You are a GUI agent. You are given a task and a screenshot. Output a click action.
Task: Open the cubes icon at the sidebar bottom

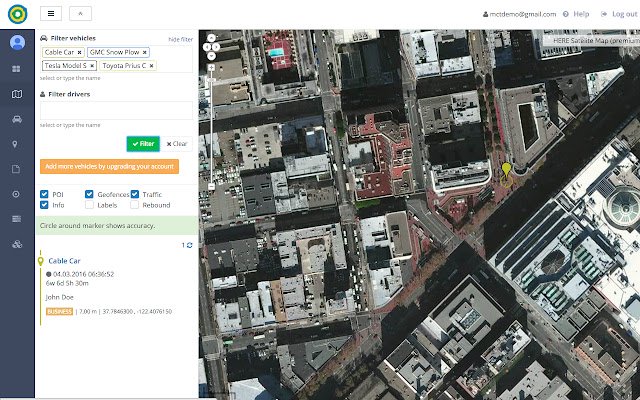click(17, 244)
